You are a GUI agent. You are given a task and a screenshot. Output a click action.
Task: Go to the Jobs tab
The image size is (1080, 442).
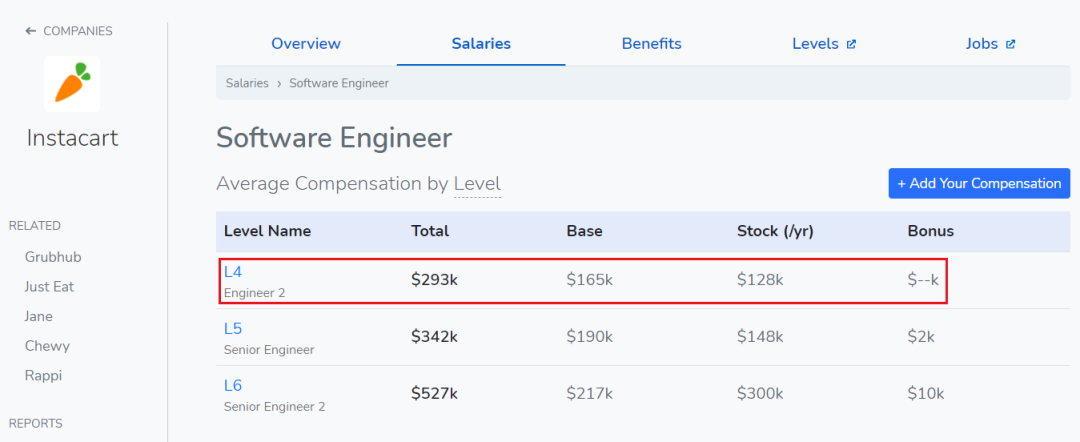(x=981, y=44)
